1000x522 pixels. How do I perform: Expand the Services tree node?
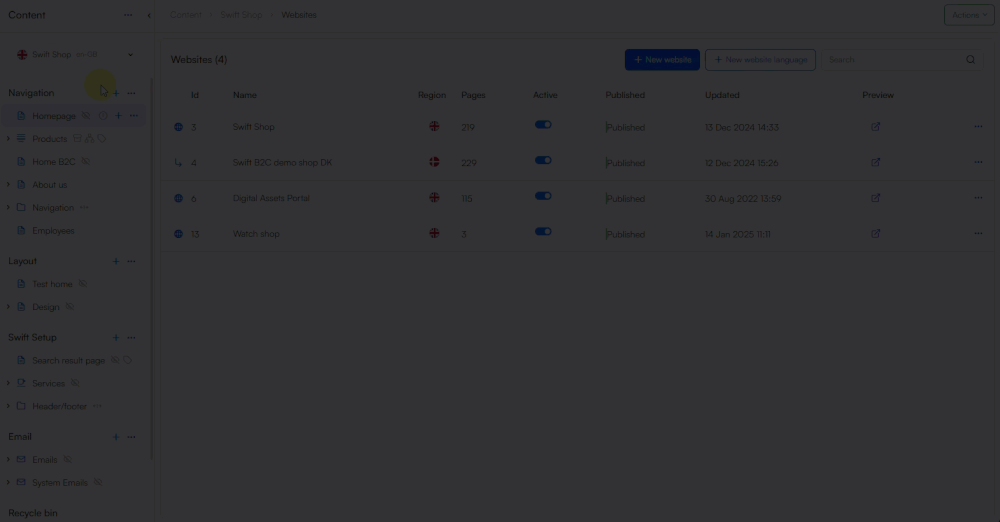[8, 384]
